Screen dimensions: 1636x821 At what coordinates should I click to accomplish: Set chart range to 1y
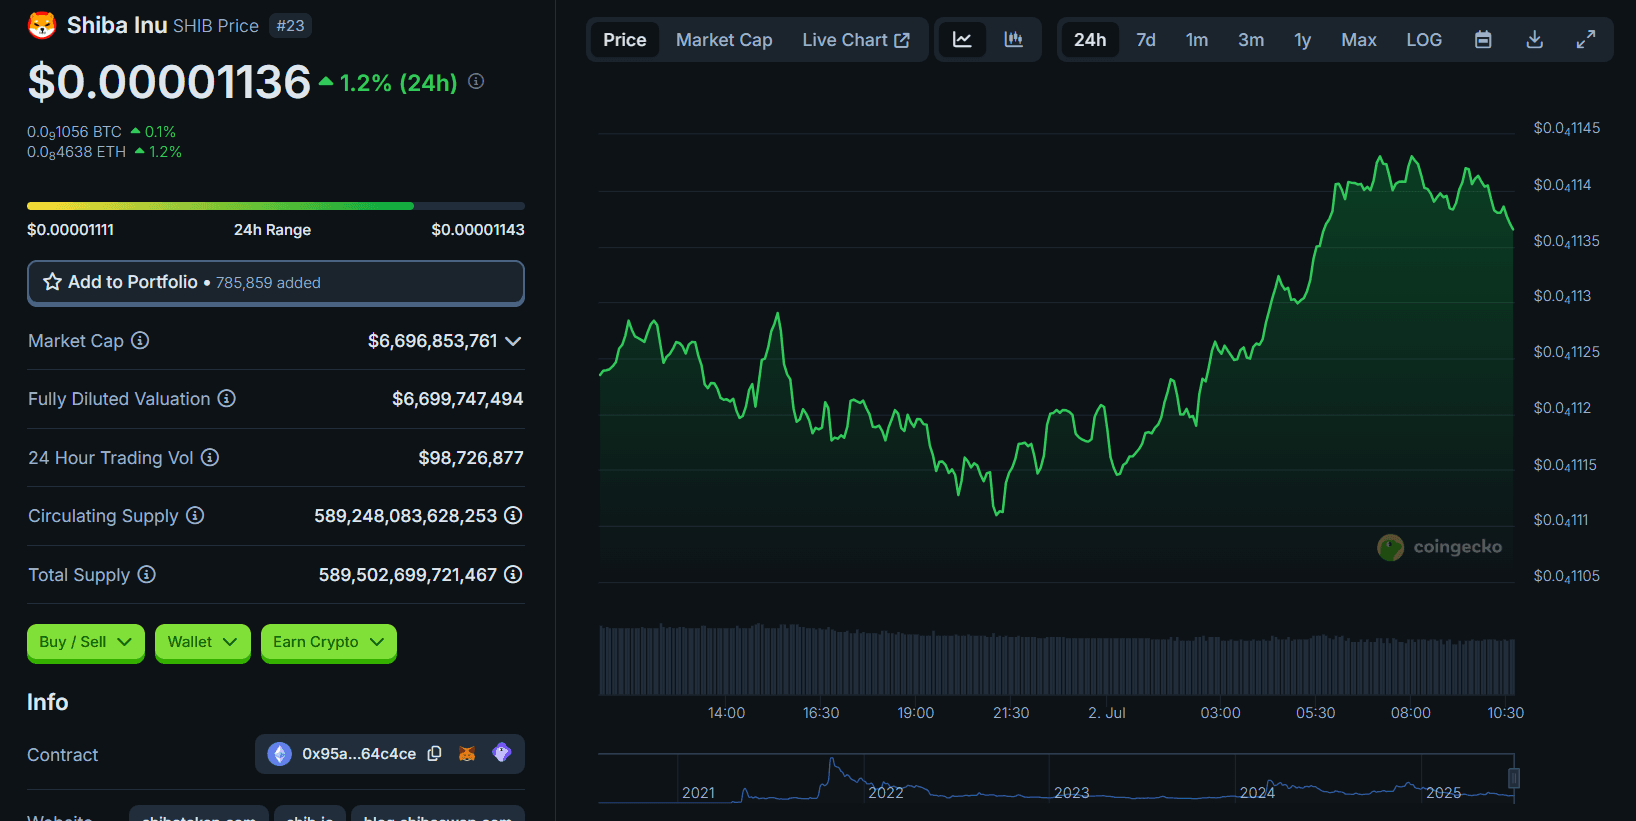tap(1303, 40)
